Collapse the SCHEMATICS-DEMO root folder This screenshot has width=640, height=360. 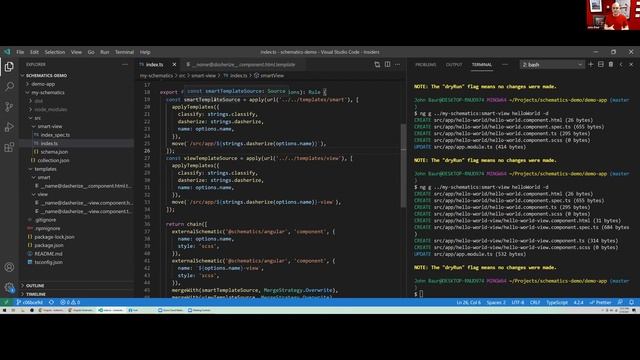(x=46, y=76)
